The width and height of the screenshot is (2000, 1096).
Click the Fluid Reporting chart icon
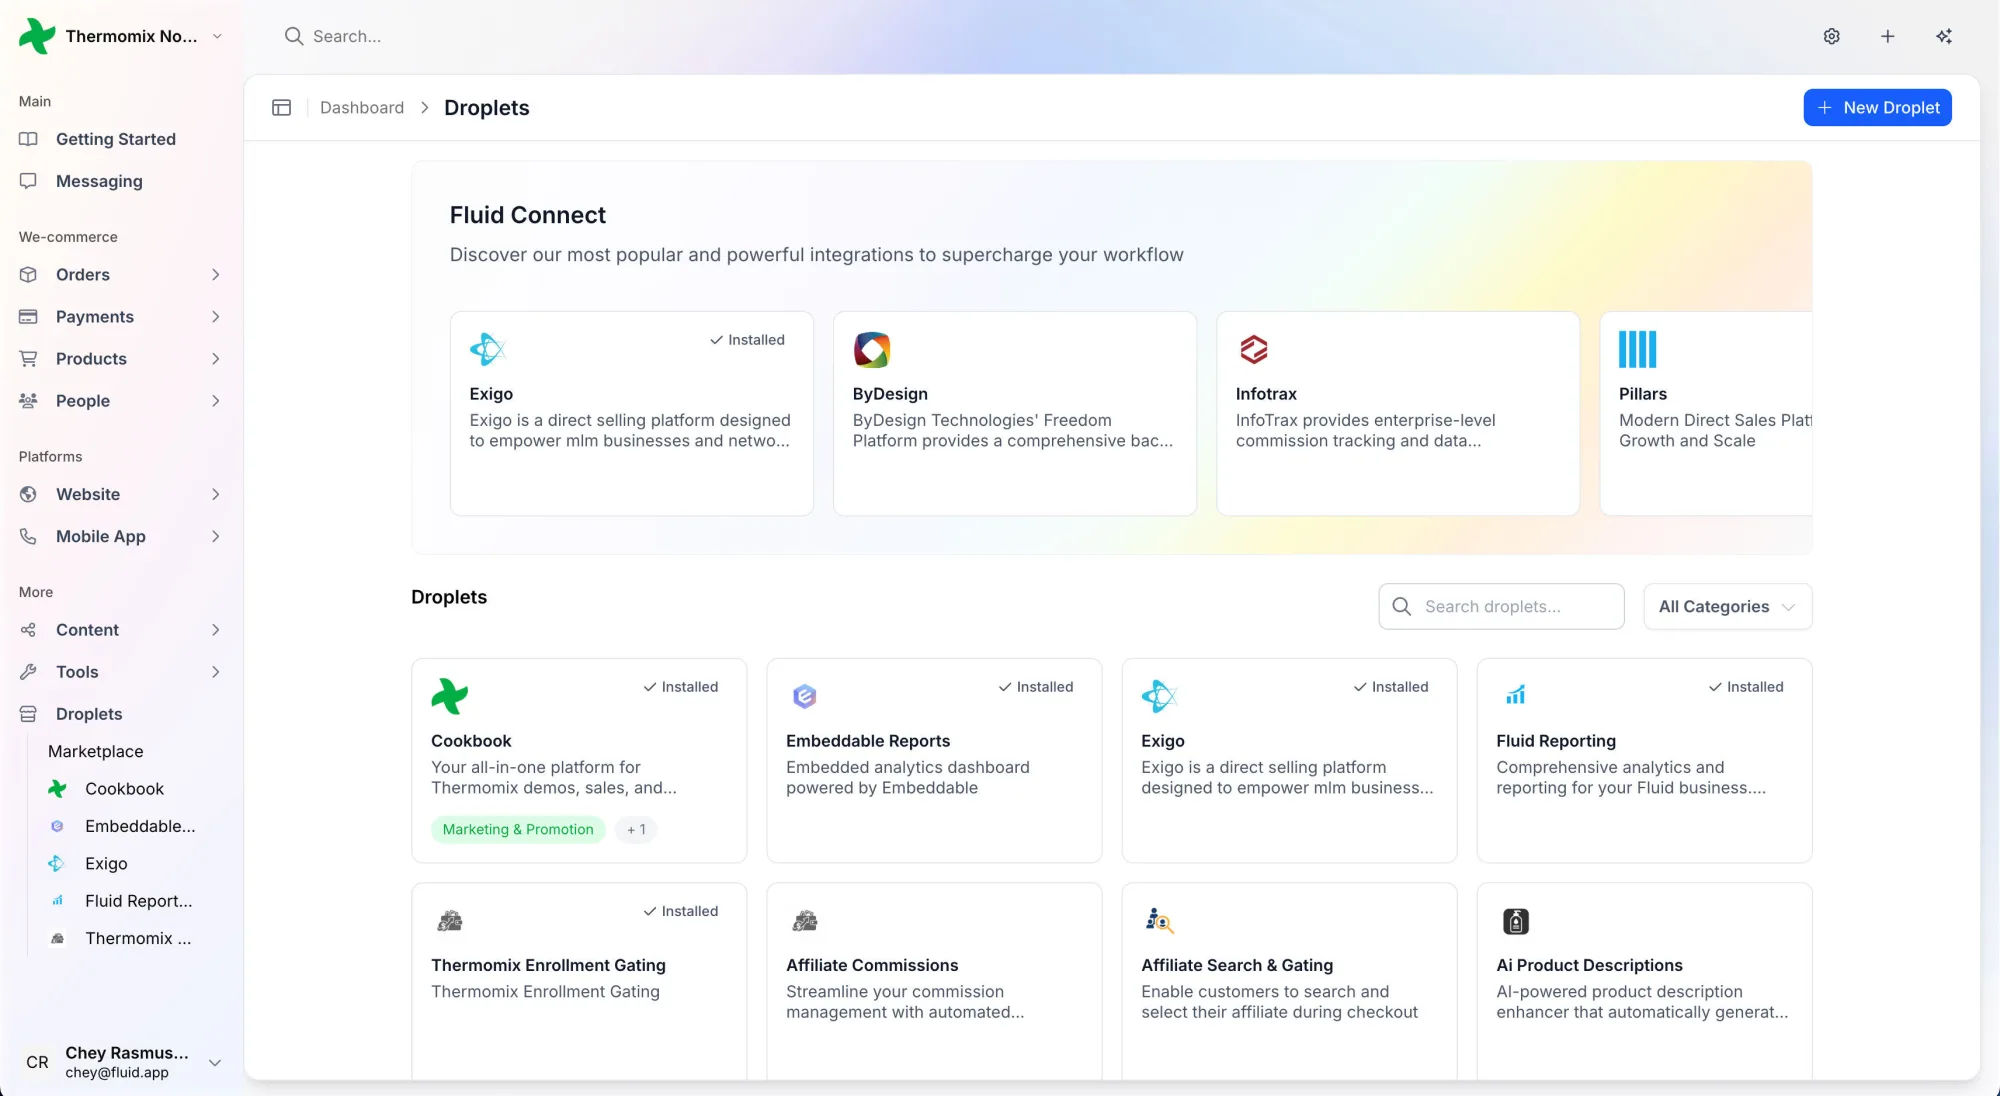click(1515, 695)
